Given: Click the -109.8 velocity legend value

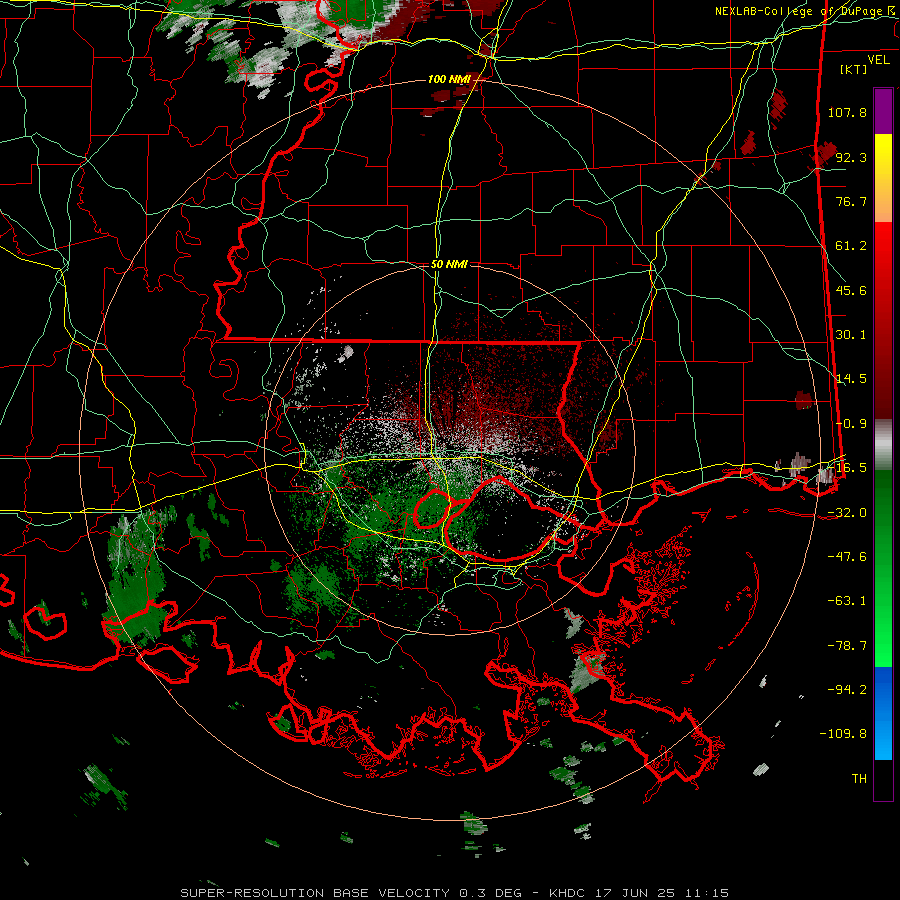Looking at the screenshot, I should (x=843, y=734).
